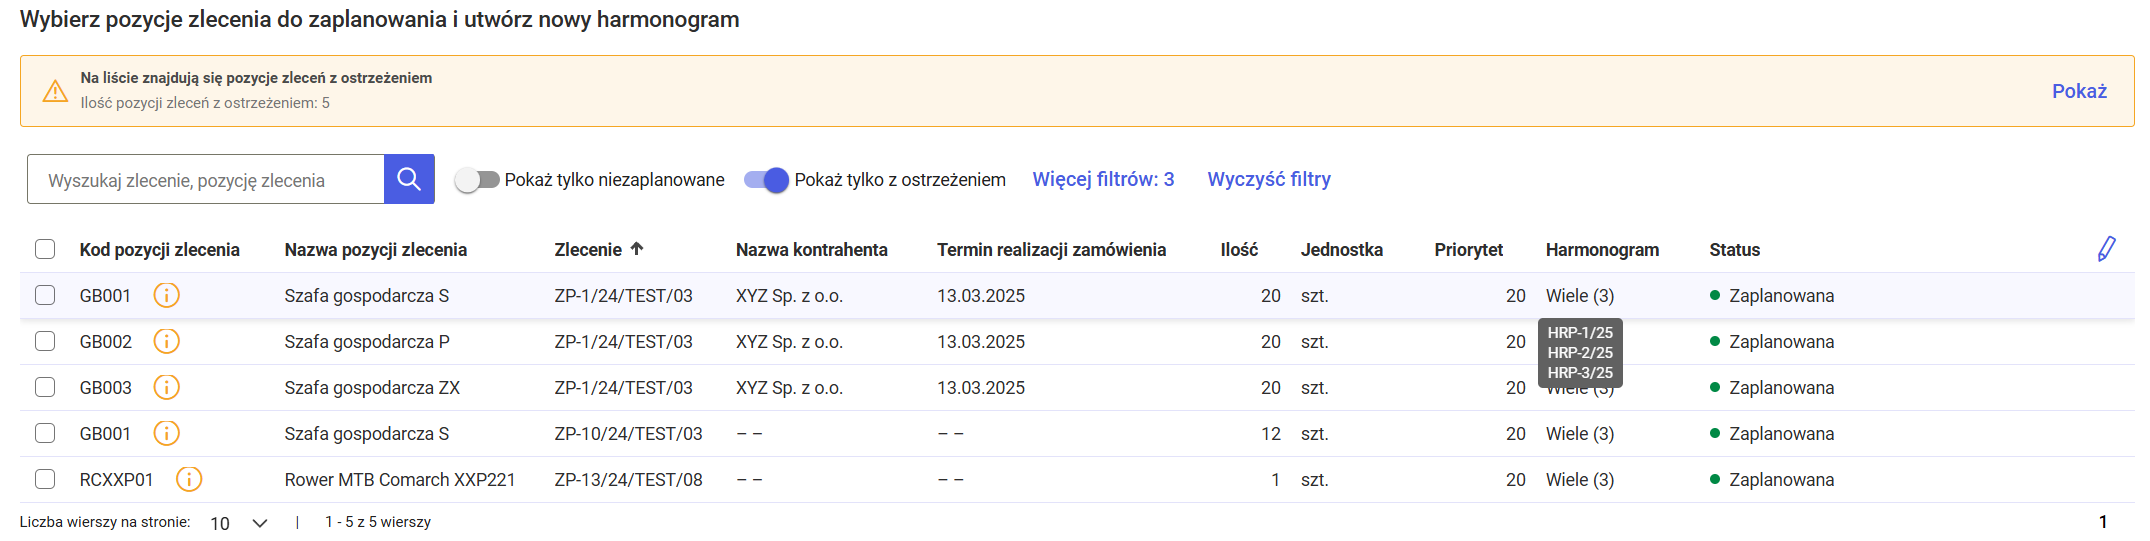Click the blue search magnifier button
The height and width of the screenshot is (541, 2150).
[x=409, y=179]
